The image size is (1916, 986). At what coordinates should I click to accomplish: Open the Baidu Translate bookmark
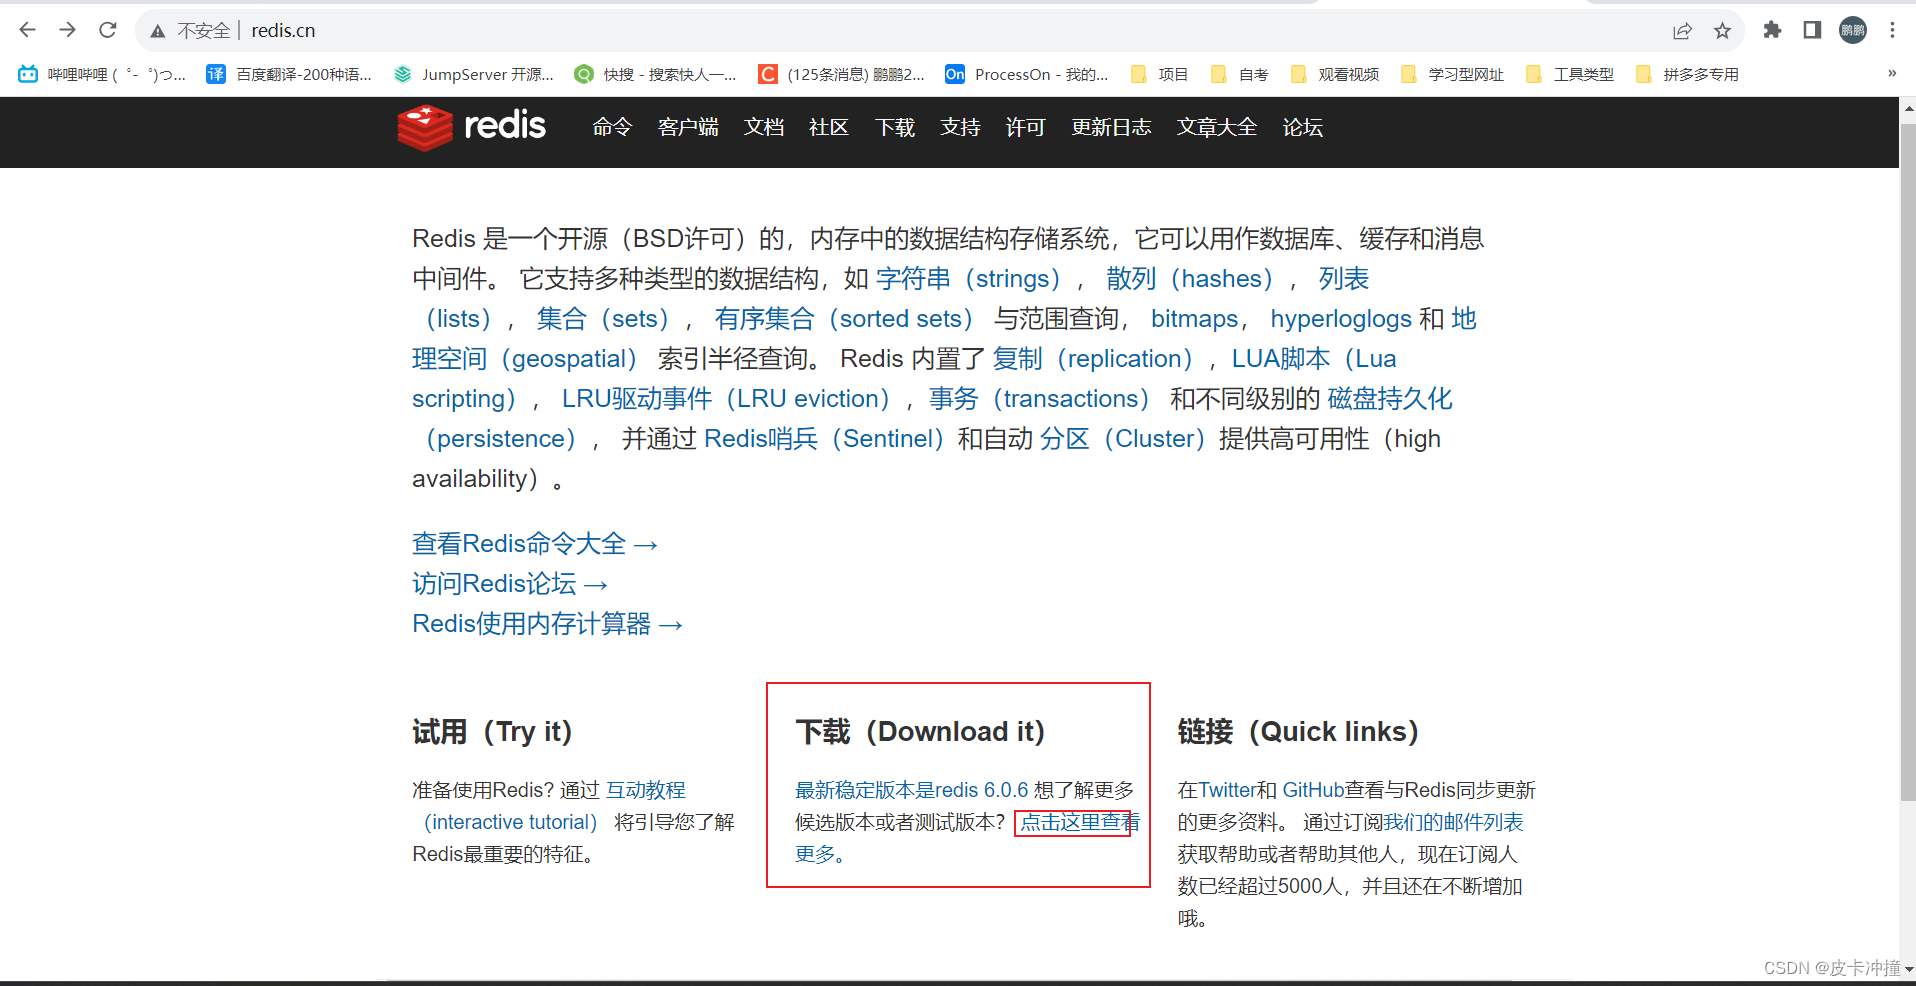[289, 74]
